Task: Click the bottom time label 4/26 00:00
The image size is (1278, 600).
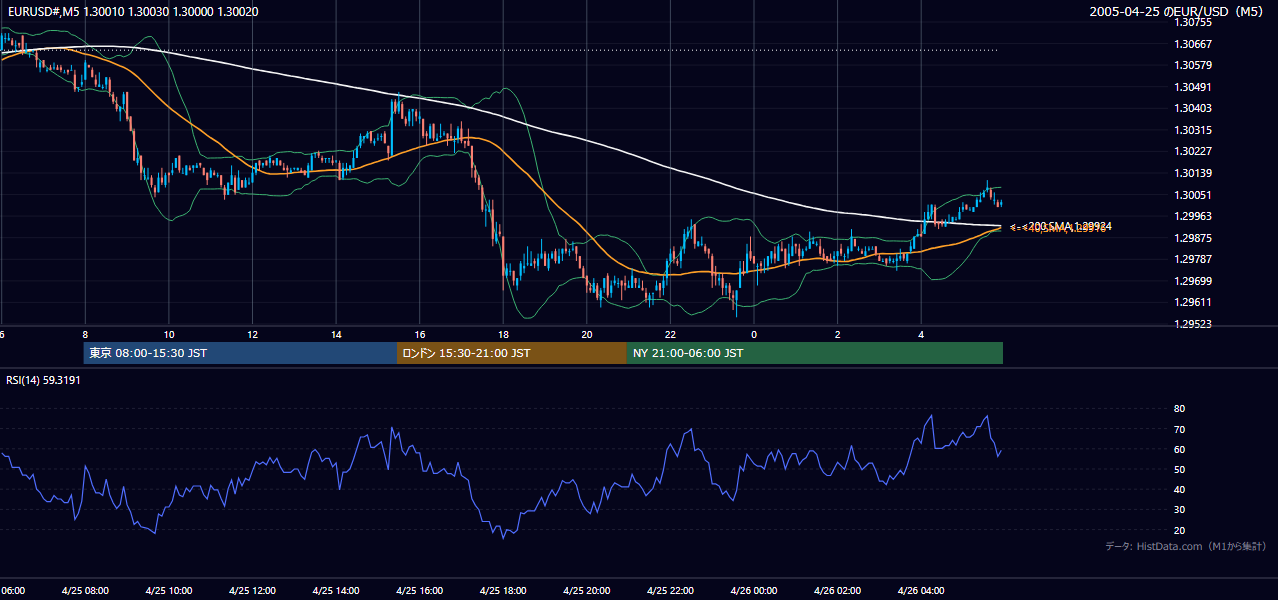Action: point(754,590)
